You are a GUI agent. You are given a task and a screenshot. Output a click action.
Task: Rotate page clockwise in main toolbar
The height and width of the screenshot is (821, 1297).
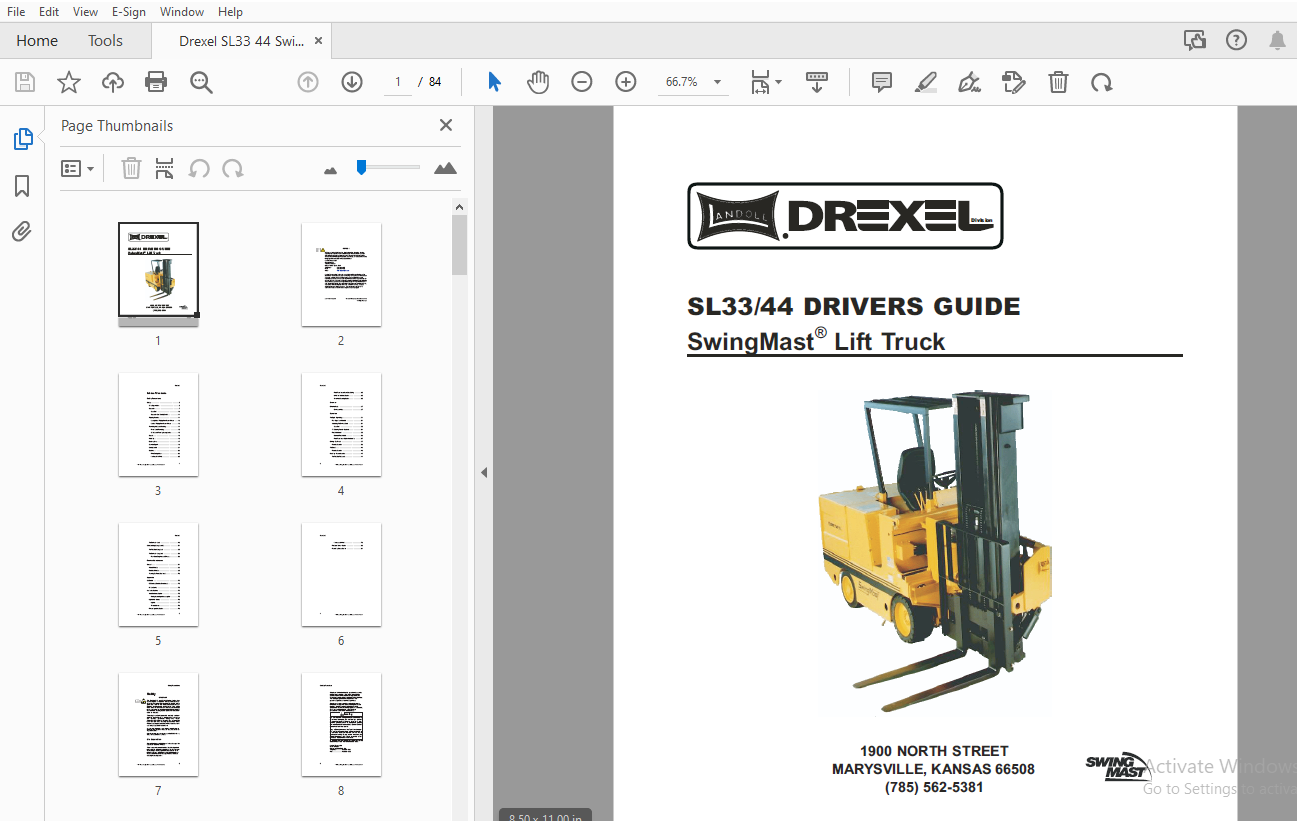click(1102, 82)
